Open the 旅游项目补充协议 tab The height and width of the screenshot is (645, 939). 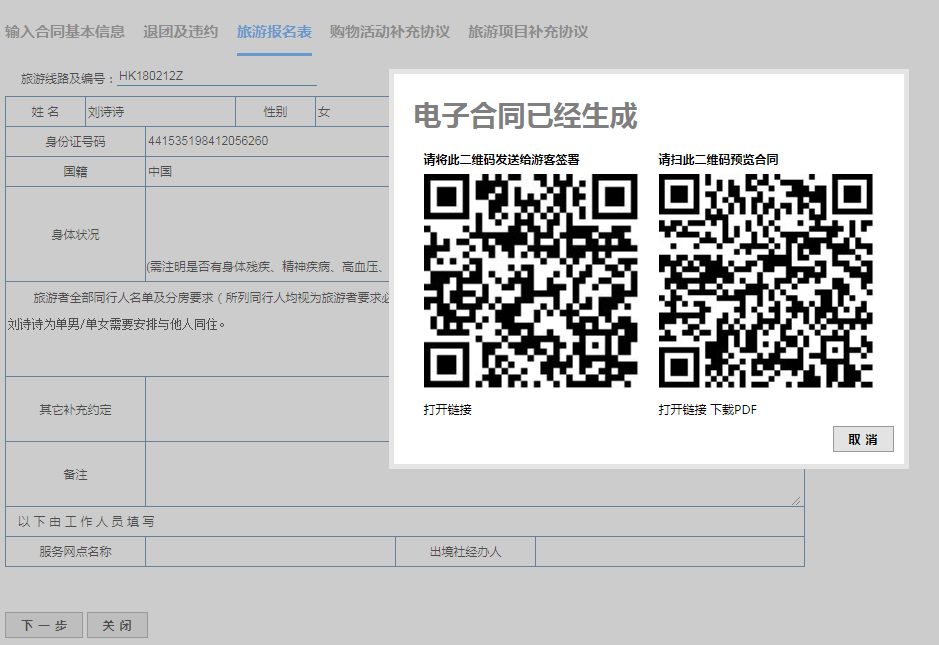(x=528, y=32)
